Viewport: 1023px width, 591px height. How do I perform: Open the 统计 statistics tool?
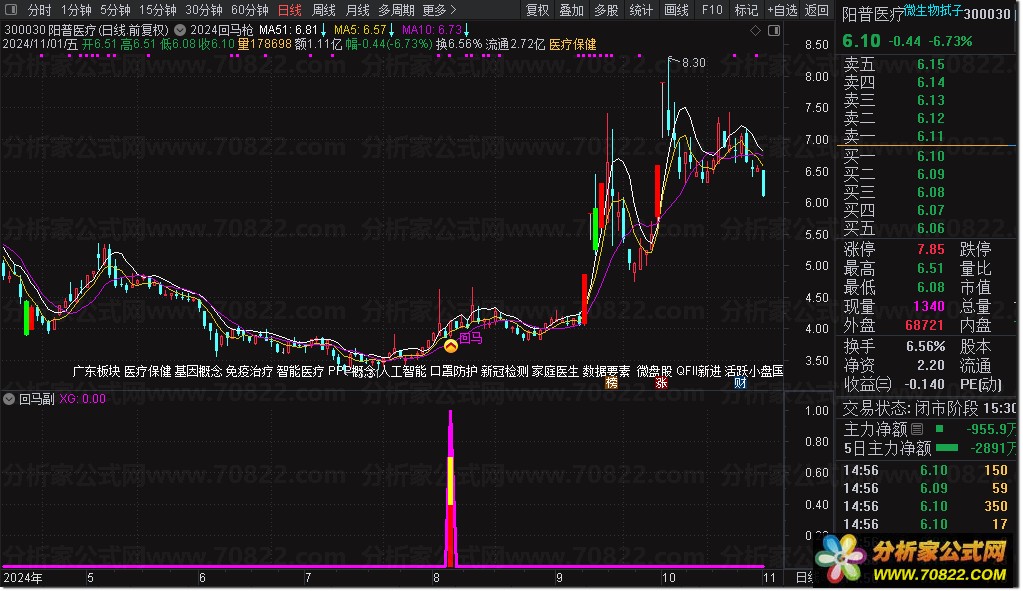(x=641, y=10)
